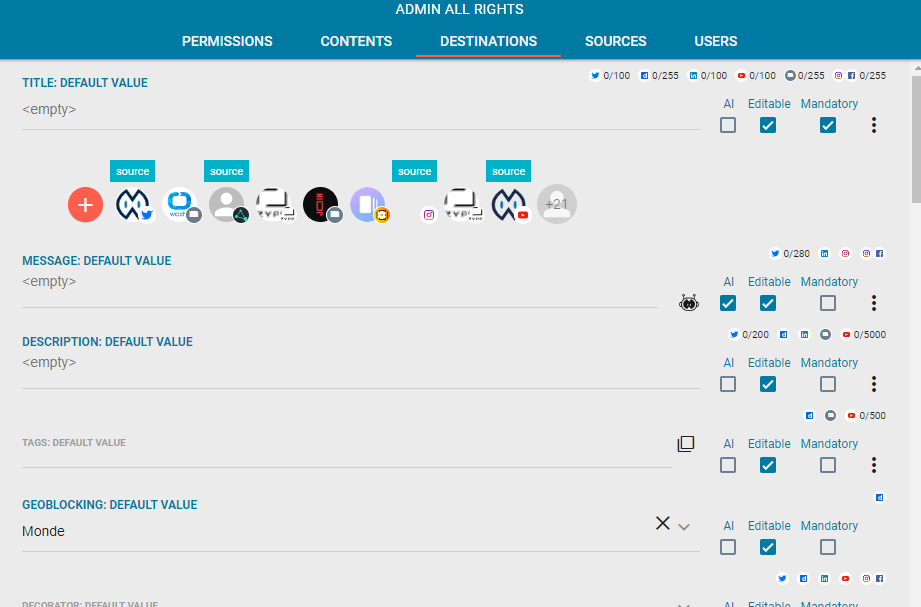This screenshot has height=607, width=921.
Task: Open the Description row three-dot menu
Action: click(x=874, y=384)
